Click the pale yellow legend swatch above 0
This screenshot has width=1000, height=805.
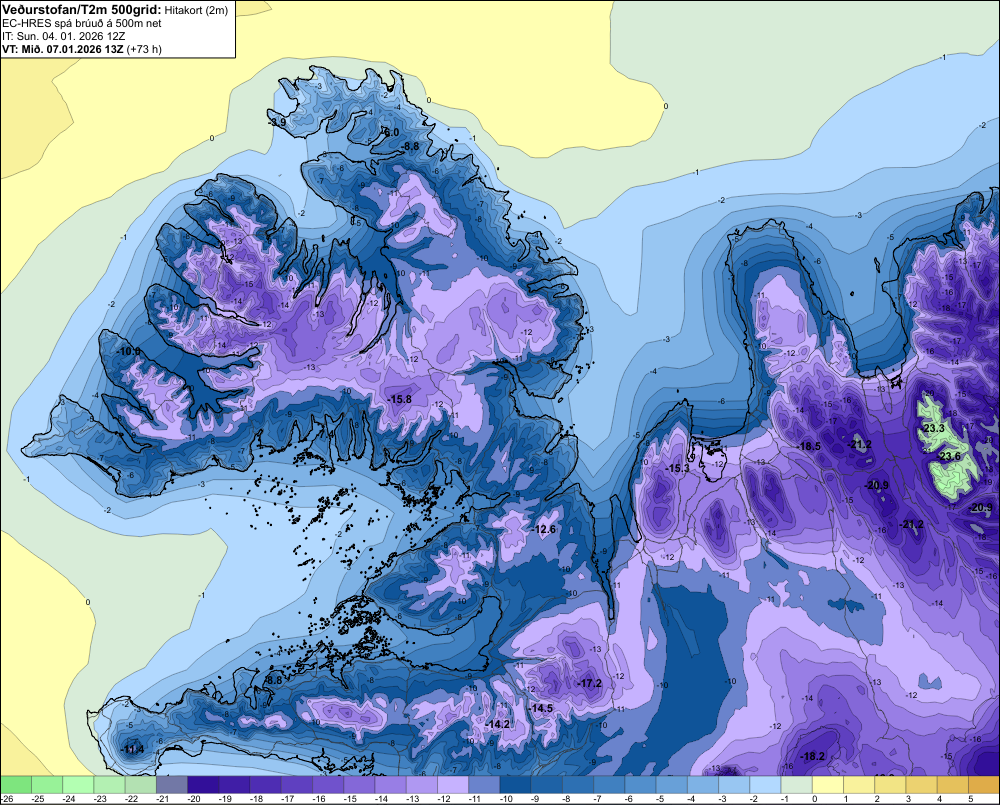(x=828, y=785)
